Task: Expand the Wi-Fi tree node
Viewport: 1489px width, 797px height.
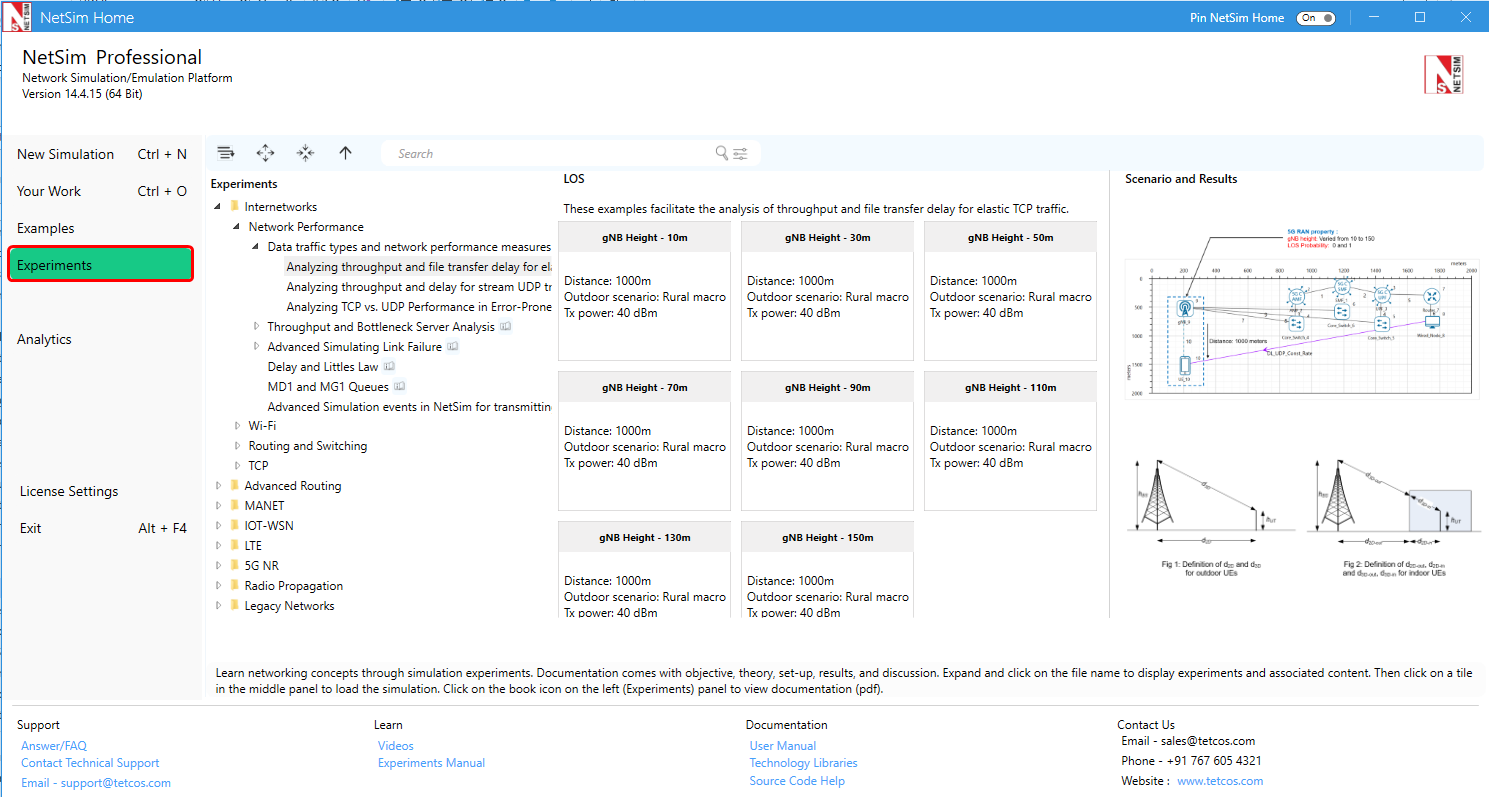Action: click(237, 426)
